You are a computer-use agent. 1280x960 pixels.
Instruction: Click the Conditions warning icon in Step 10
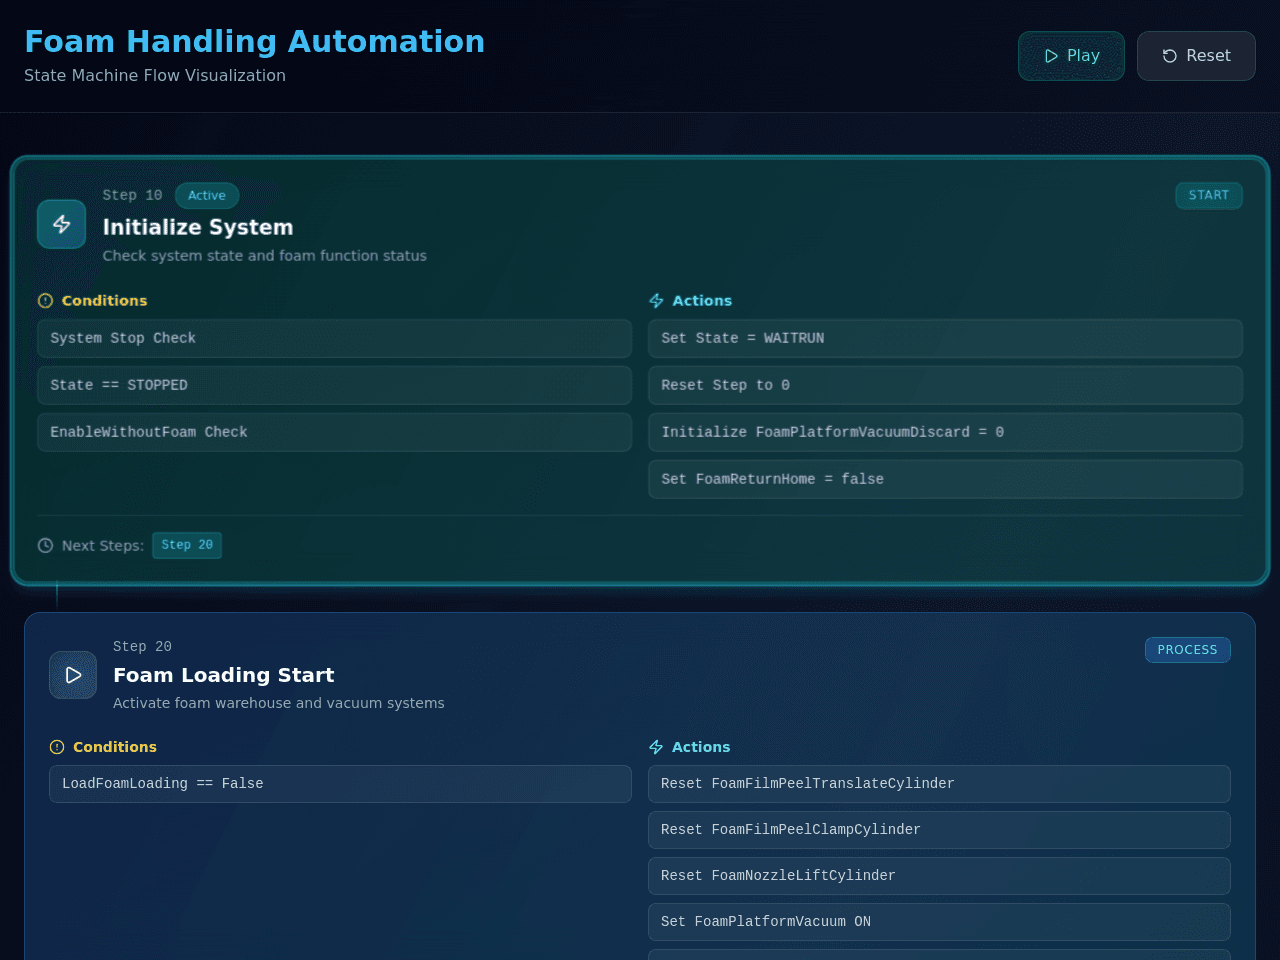pos(45,301)
